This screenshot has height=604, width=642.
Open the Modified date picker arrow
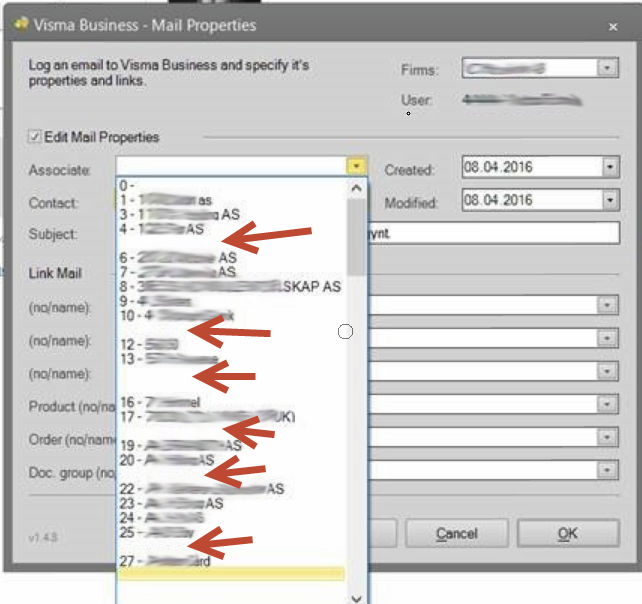610,200
